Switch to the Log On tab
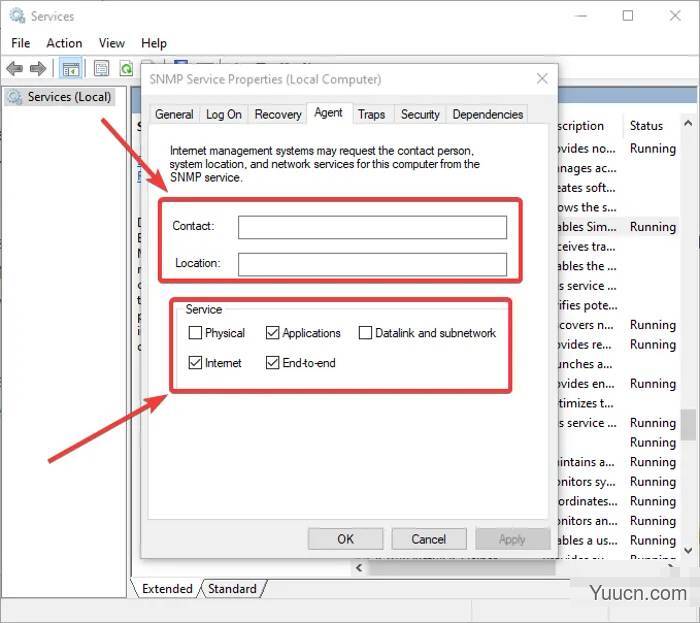The height and width of the screenshot is (623, 700). pos(224,114)
